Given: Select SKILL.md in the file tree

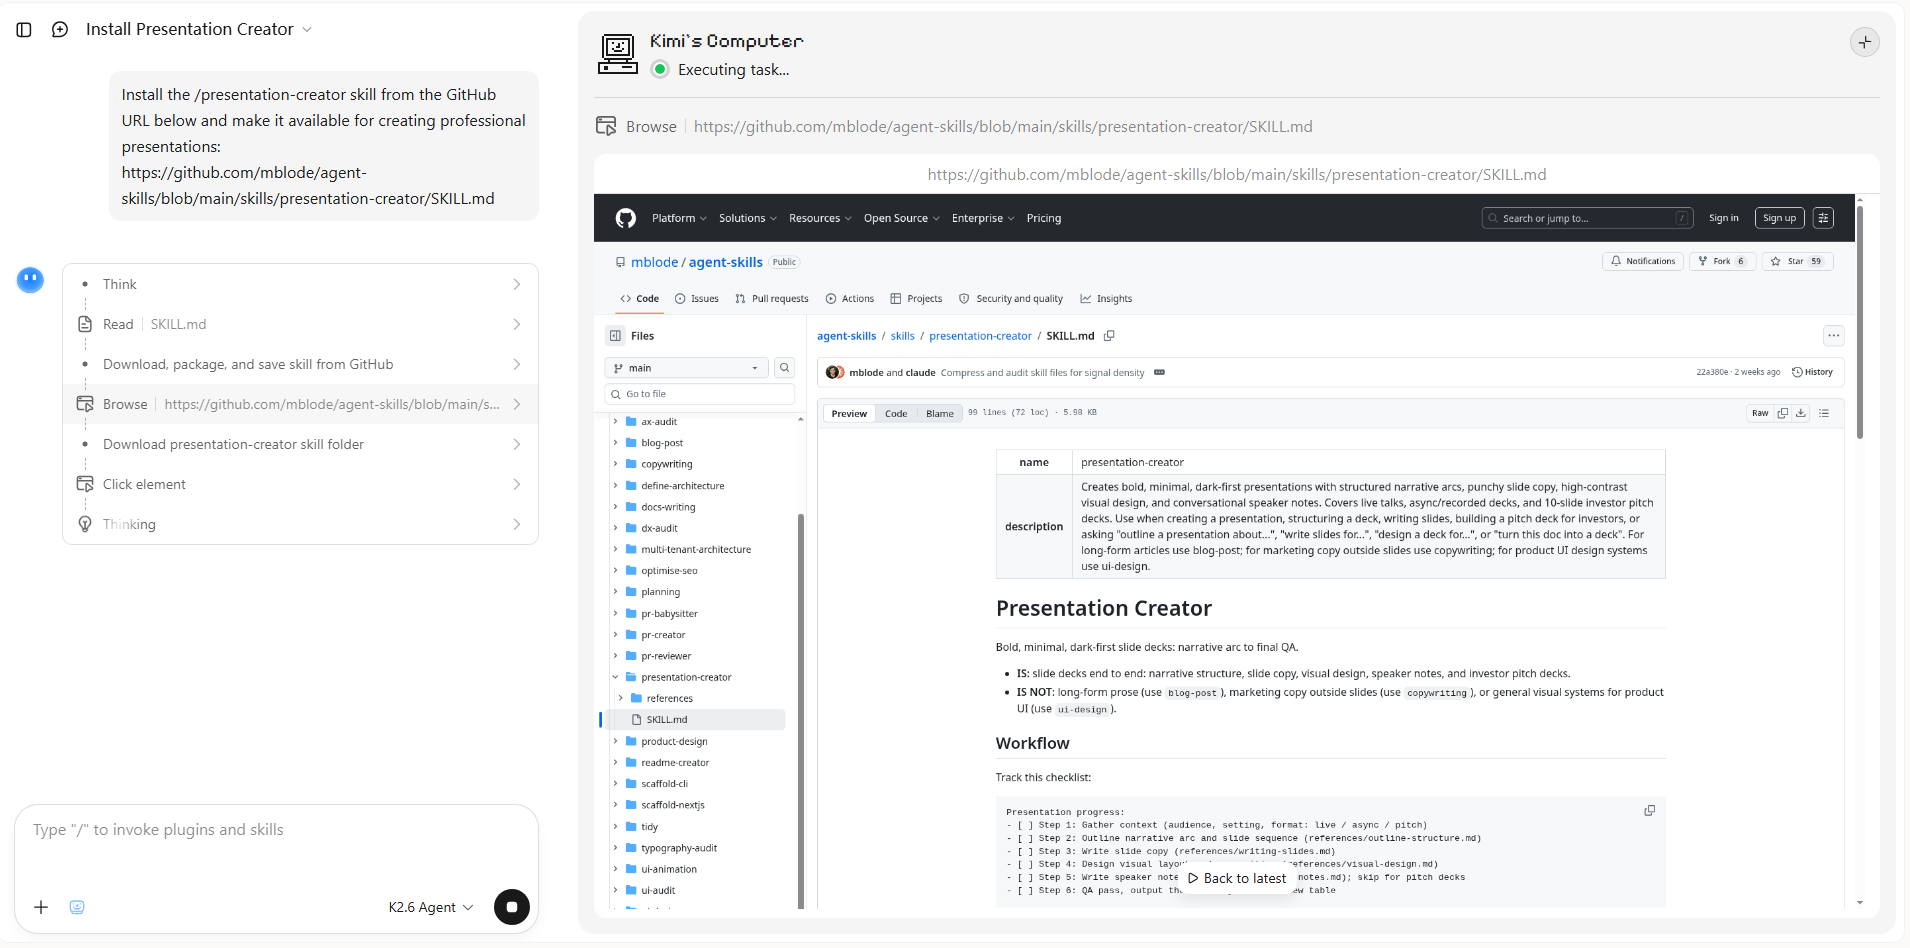Looking at the screenshot, I should coord(694,720).
